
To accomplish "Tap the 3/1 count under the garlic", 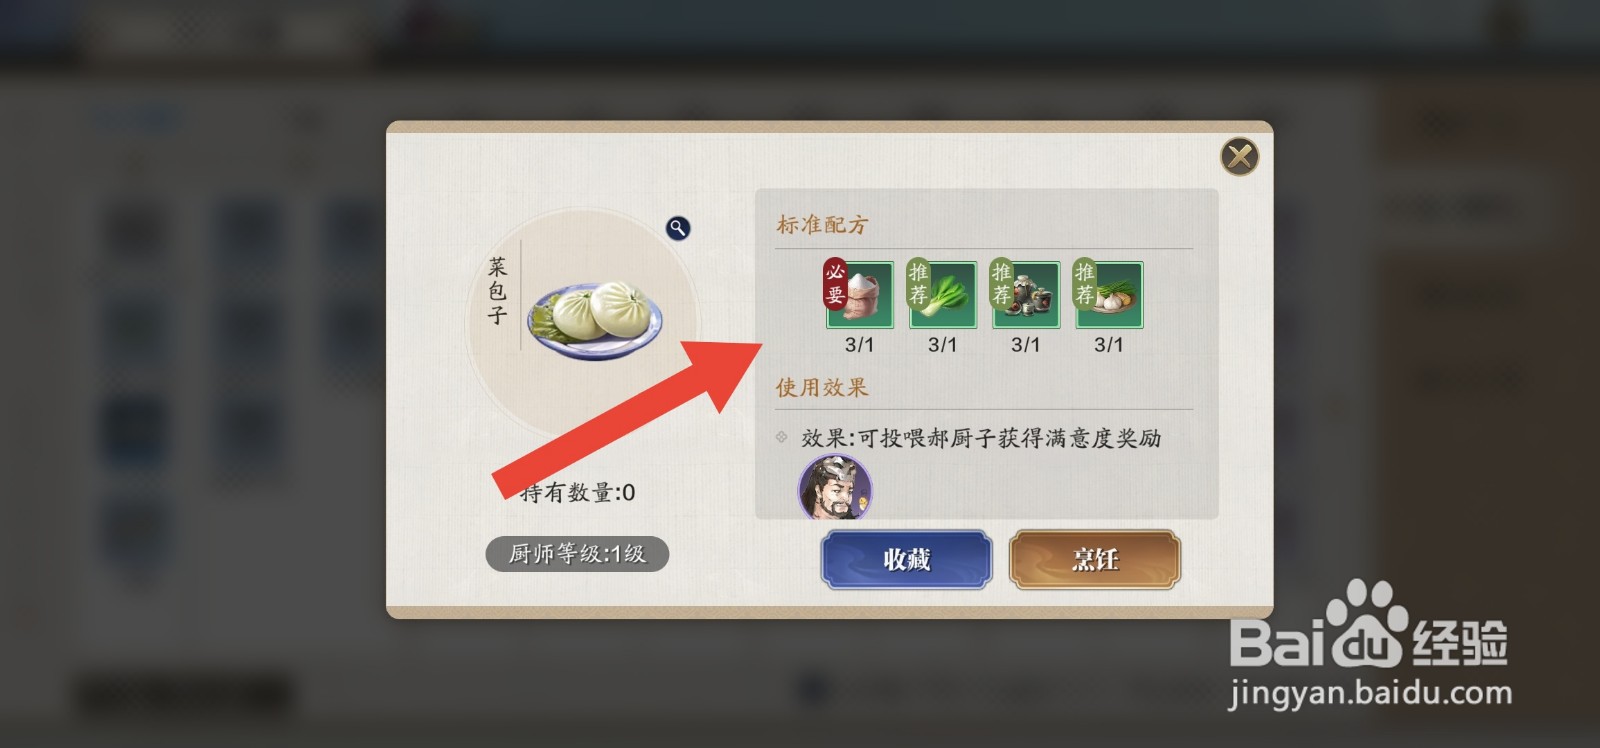I will (1108, 345).
